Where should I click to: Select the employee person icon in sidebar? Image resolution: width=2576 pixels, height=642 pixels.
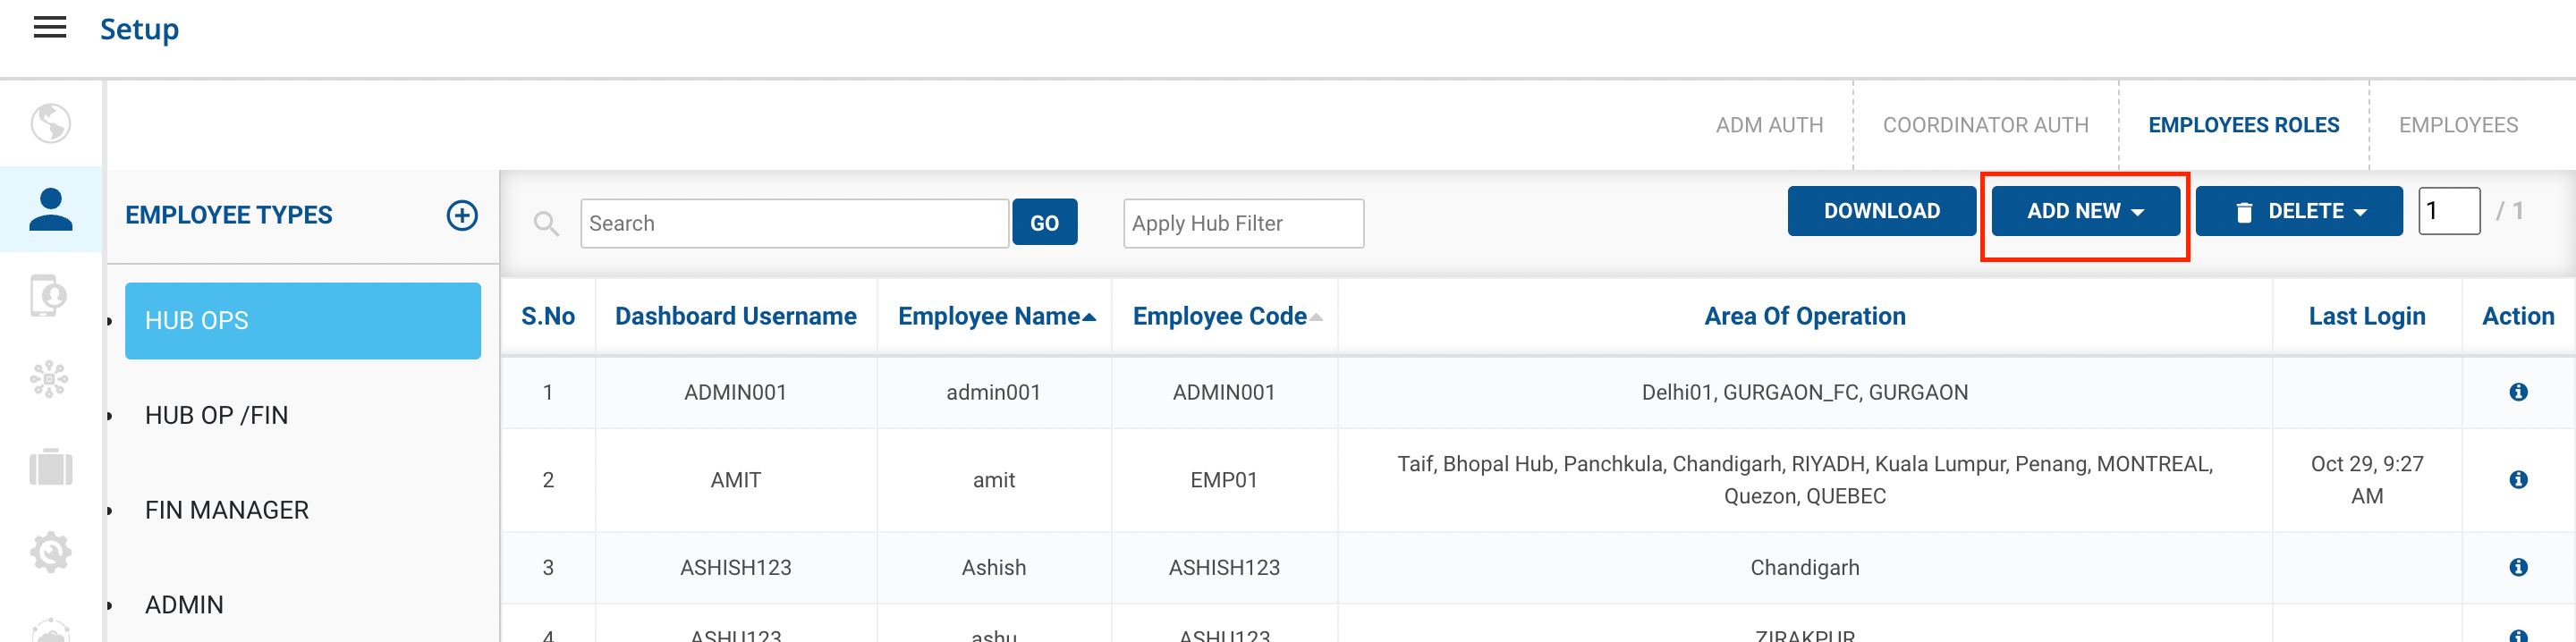pyautogui.click(x=50, y=210)
